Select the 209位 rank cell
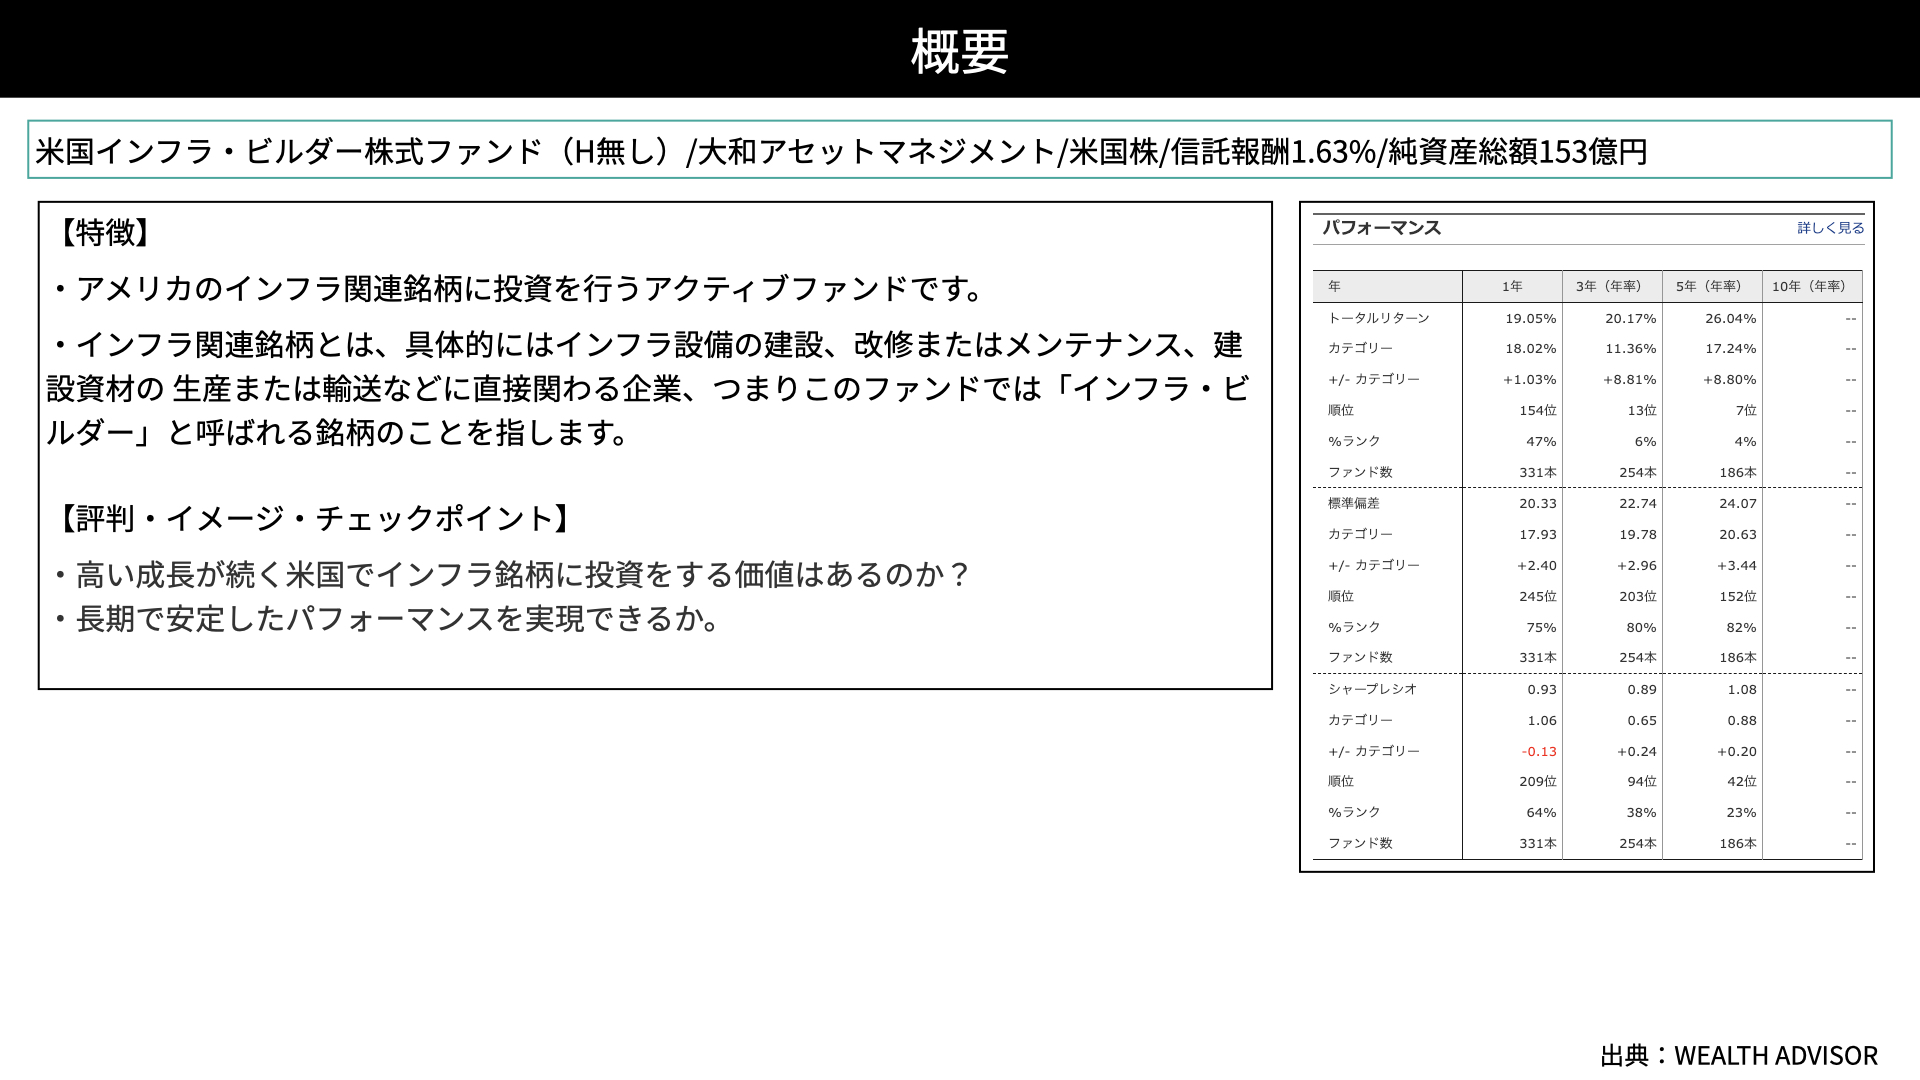The height and width of the screenshot is (1080, 1920). pyautogui.click(x=1537, y=782)
